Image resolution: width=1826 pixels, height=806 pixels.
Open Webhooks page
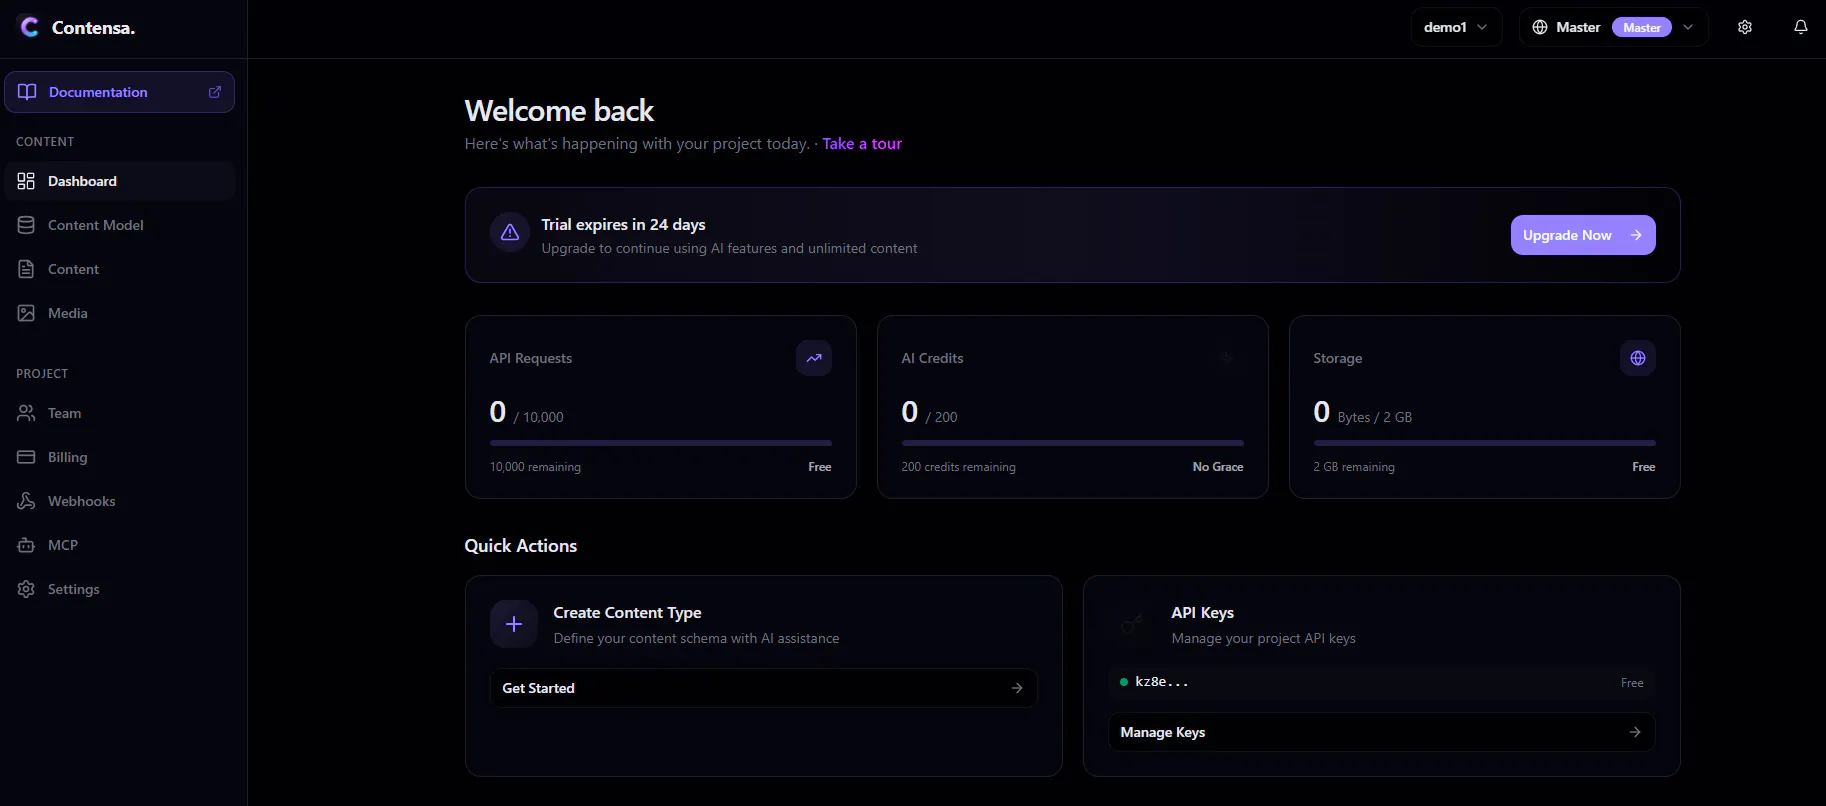pos(120,501)
